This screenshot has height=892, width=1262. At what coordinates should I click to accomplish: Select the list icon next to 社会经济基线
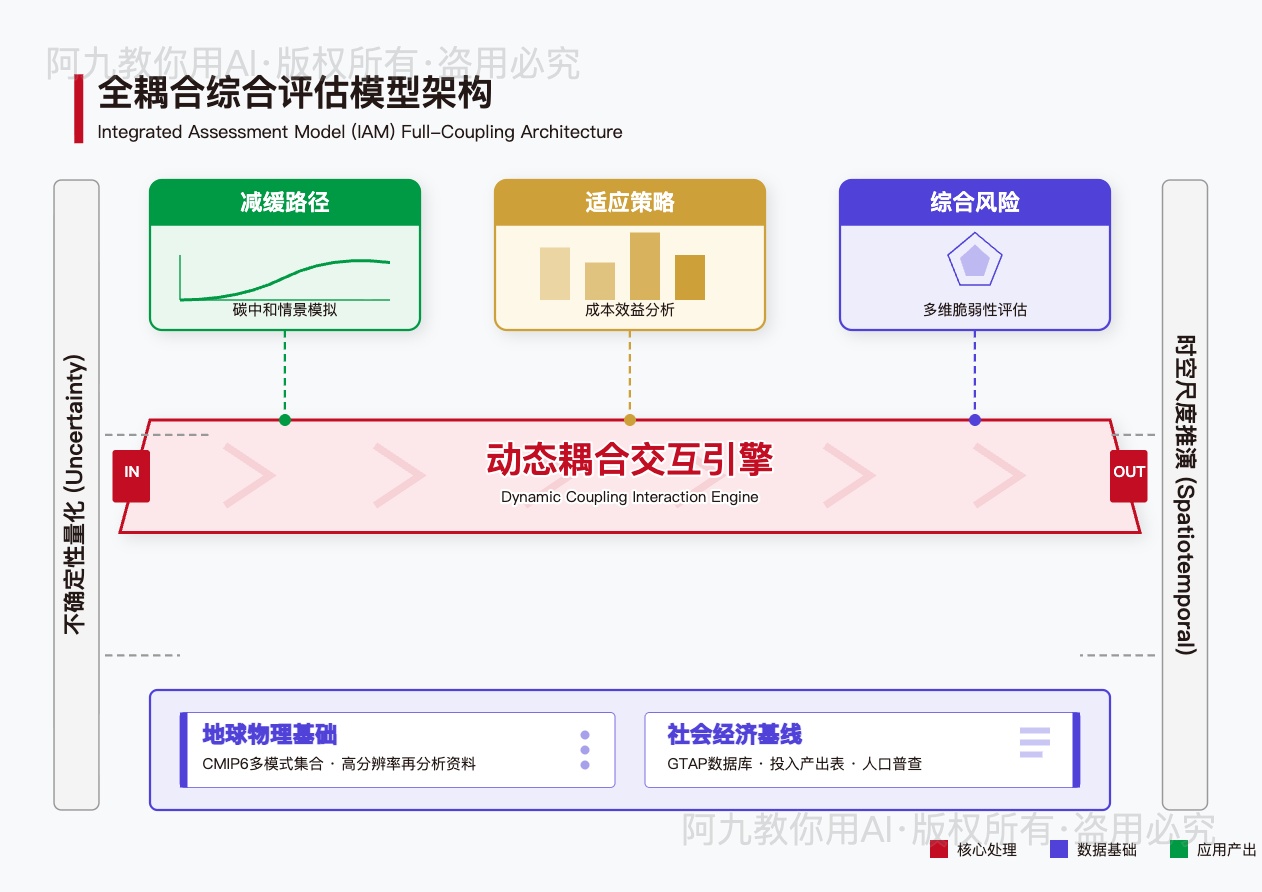coord(1034,742)
